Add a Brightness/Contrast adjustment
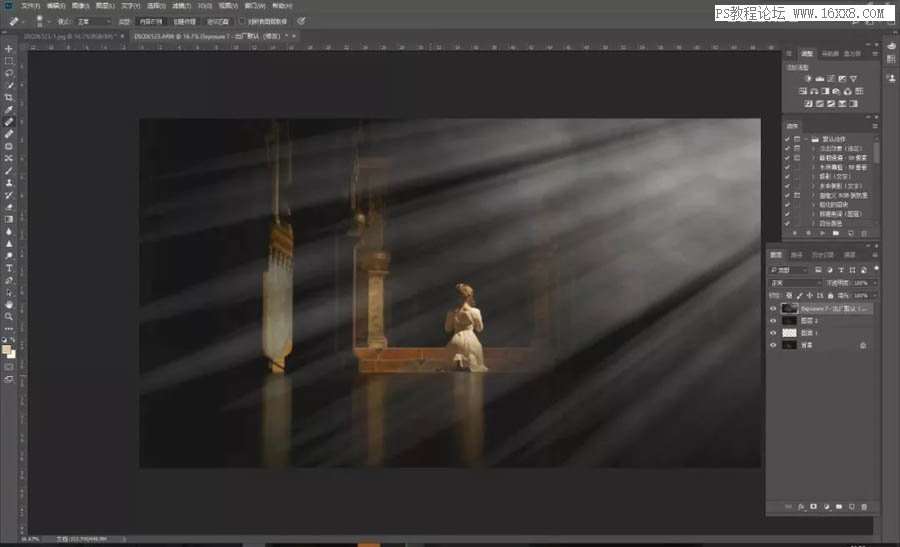The width and height of the screenshot is (900, 547). pyautogui.click(x=808, y=79)
